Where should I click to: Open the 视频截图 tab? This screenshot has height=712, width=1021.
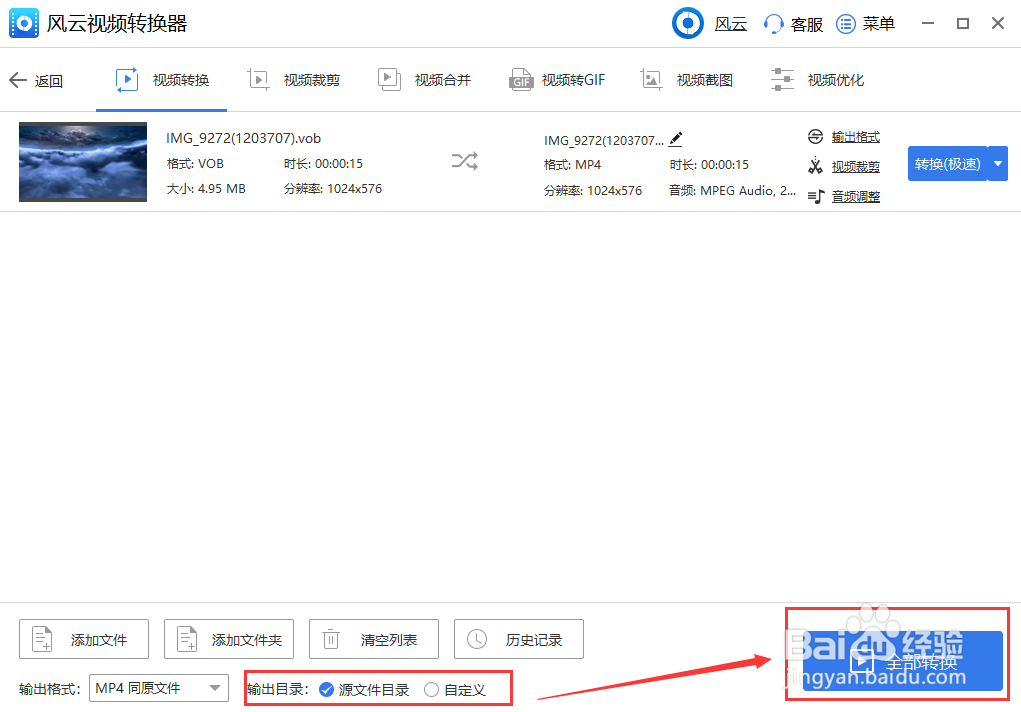(686, 80)
